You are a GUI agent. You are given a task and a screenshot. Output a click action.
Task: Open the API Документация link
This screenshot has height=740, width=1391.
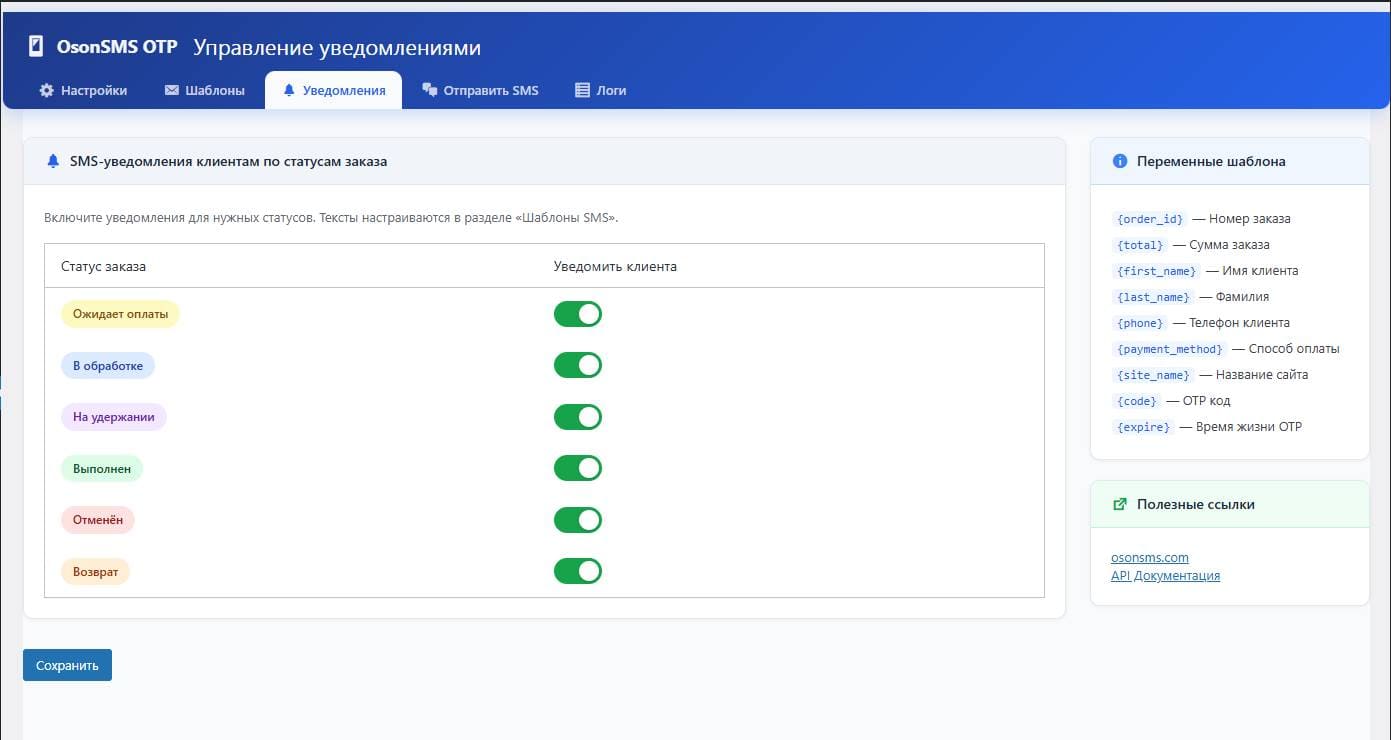[1165, 576]
